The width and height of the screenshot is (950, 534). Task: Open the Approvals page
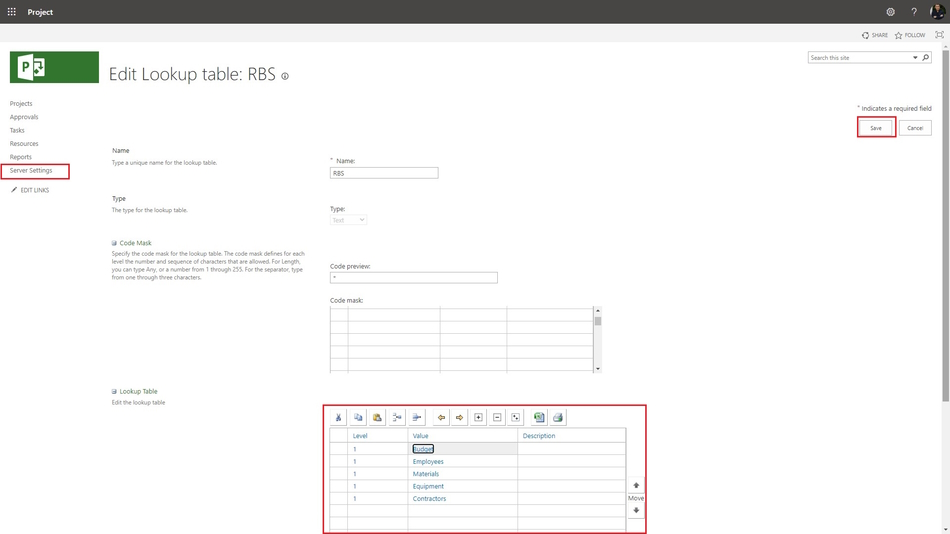(x=24, y=117)
